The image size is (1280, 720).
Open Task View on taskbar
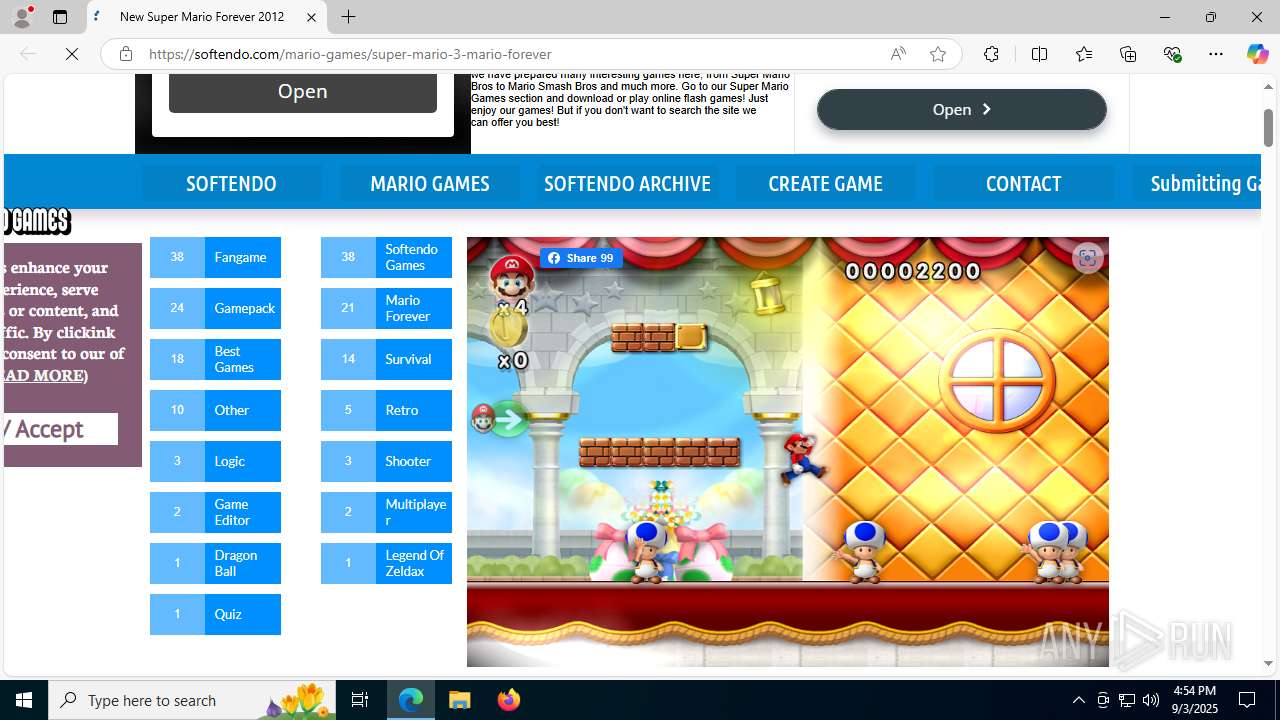[x=360, y=700]
